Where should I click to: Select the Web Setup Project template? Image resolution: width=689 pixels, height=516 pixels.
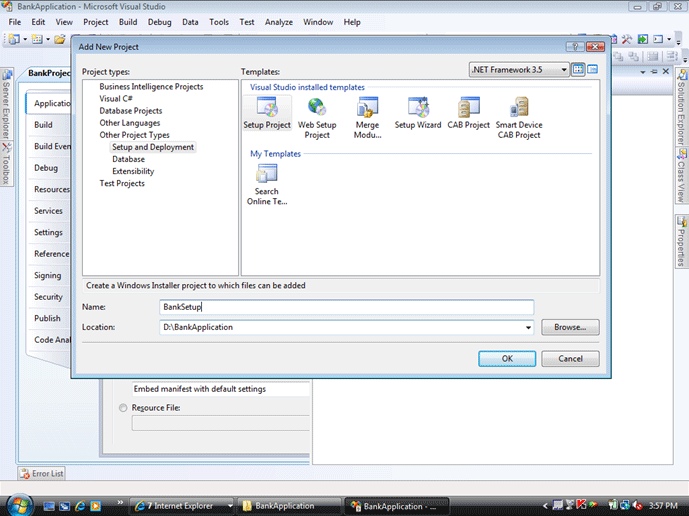point(317,118)
